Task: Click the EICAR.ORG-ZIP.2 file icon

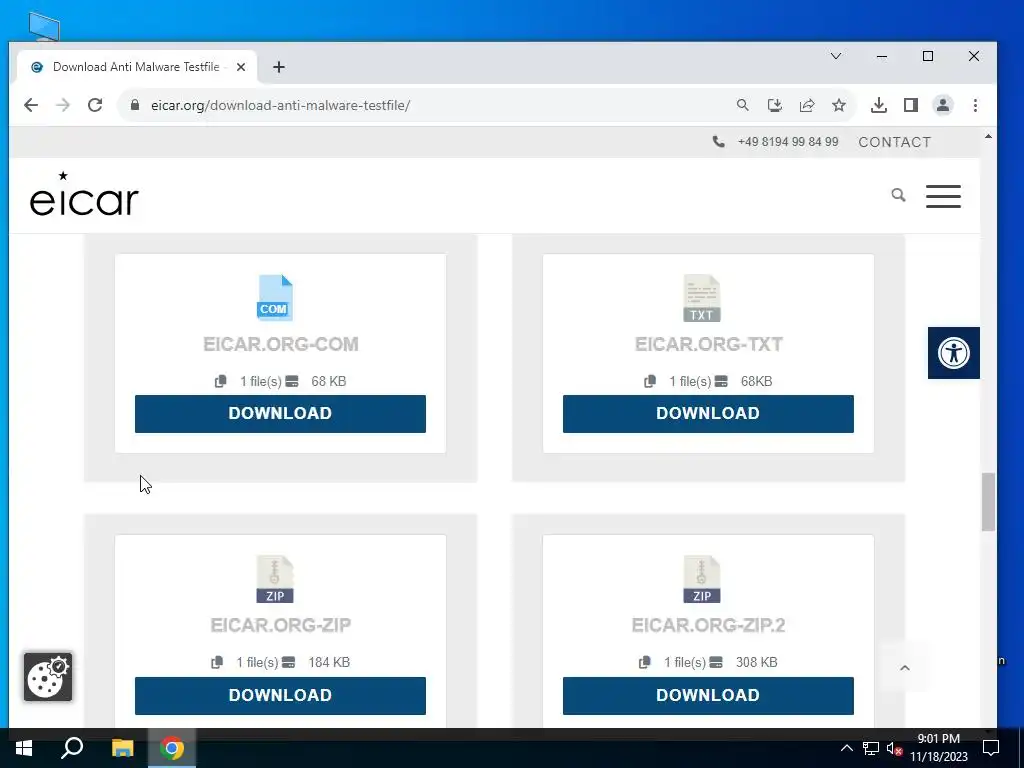Action: click(702, 579)
